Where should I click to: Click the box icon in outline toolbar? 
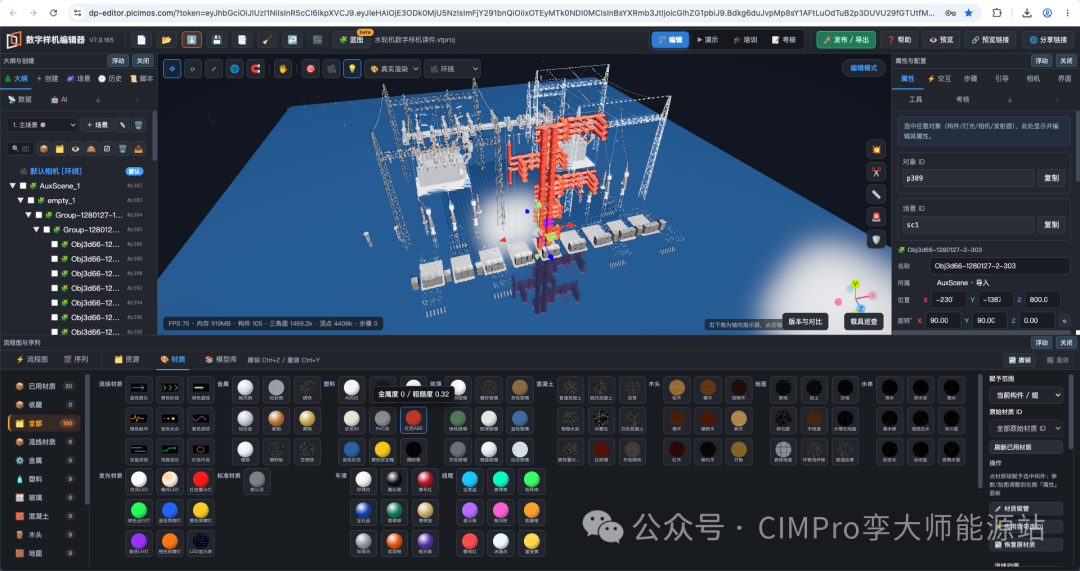pyautogui.click(x=44, y=149)
